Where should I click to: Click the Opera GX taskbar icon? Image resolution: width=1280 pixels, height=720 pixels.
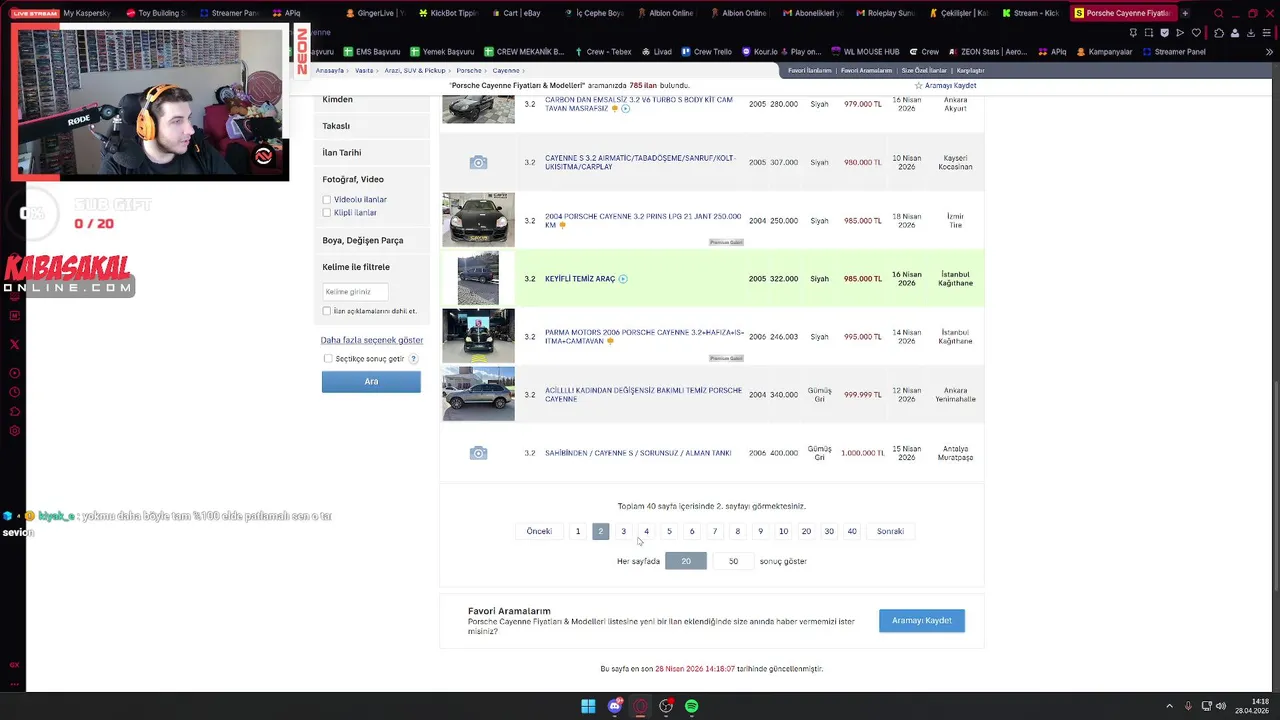(640, 707)
